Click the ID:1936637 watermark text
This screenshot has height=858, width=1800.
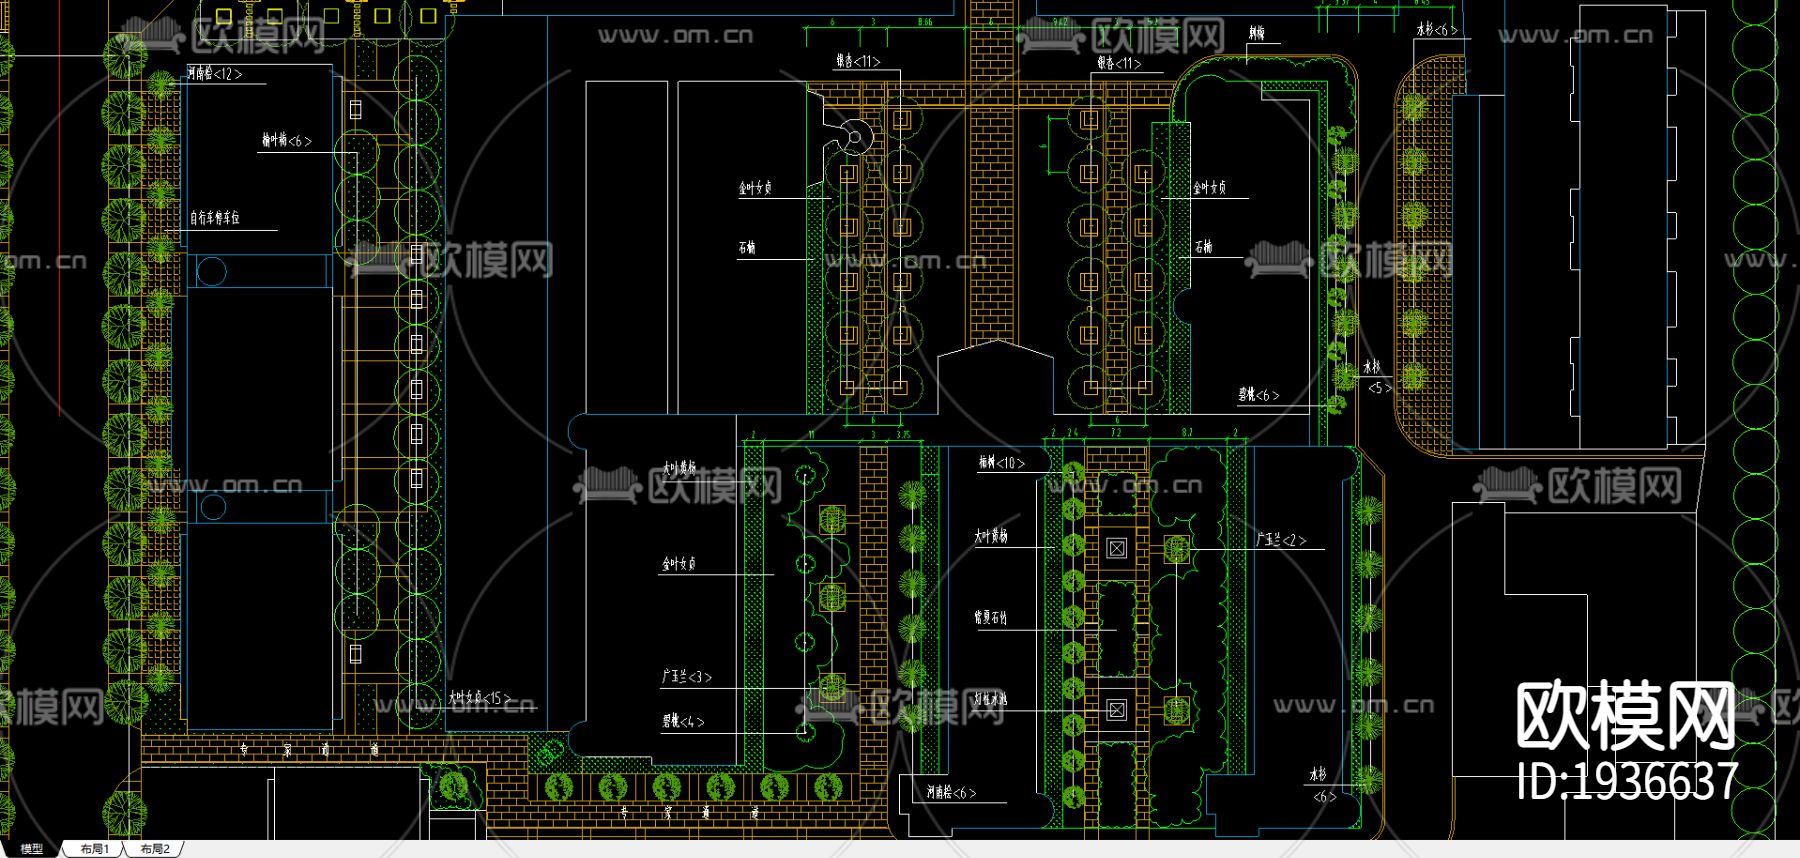(1628, 782)
